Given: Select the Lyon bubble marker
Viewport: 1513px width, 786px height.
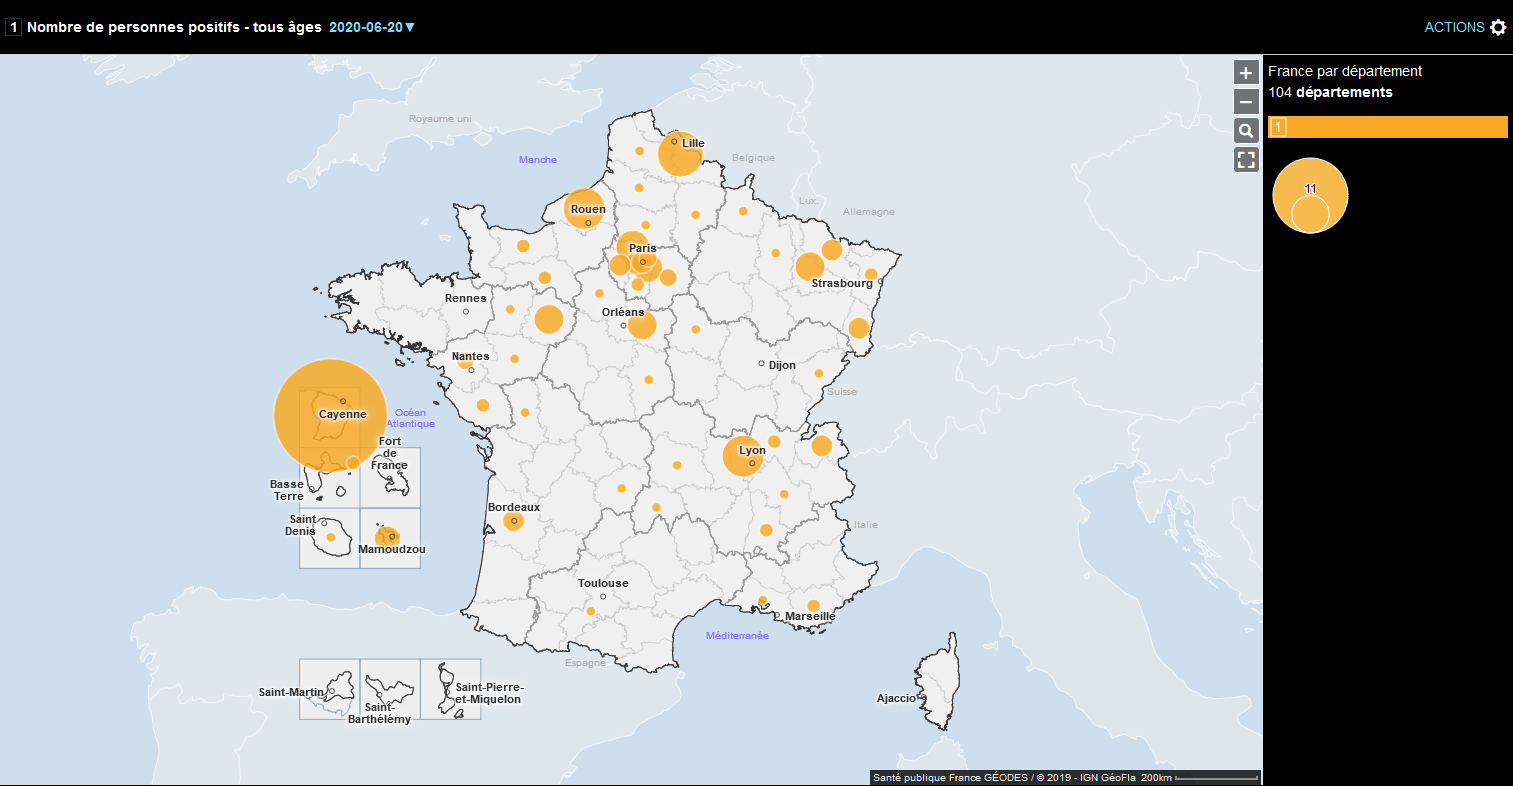Looking at the screenshot, I should (x=743, y=456).
